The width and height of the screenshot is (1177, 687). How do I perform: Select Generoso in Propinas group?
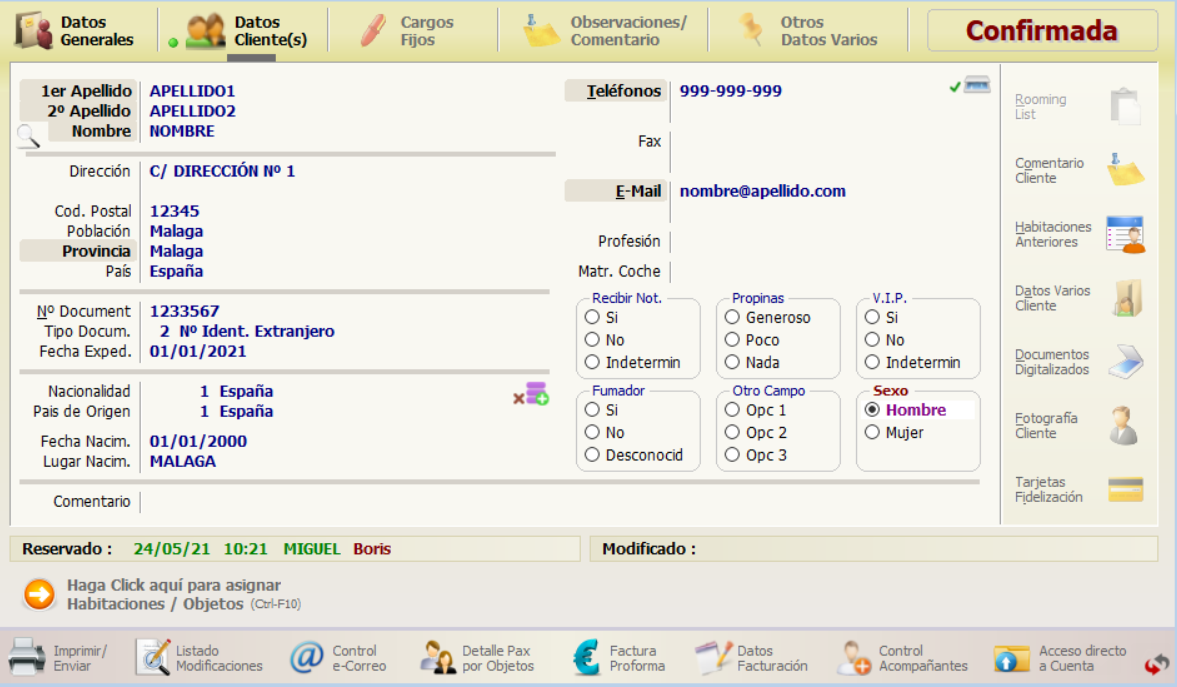point(733,317)
